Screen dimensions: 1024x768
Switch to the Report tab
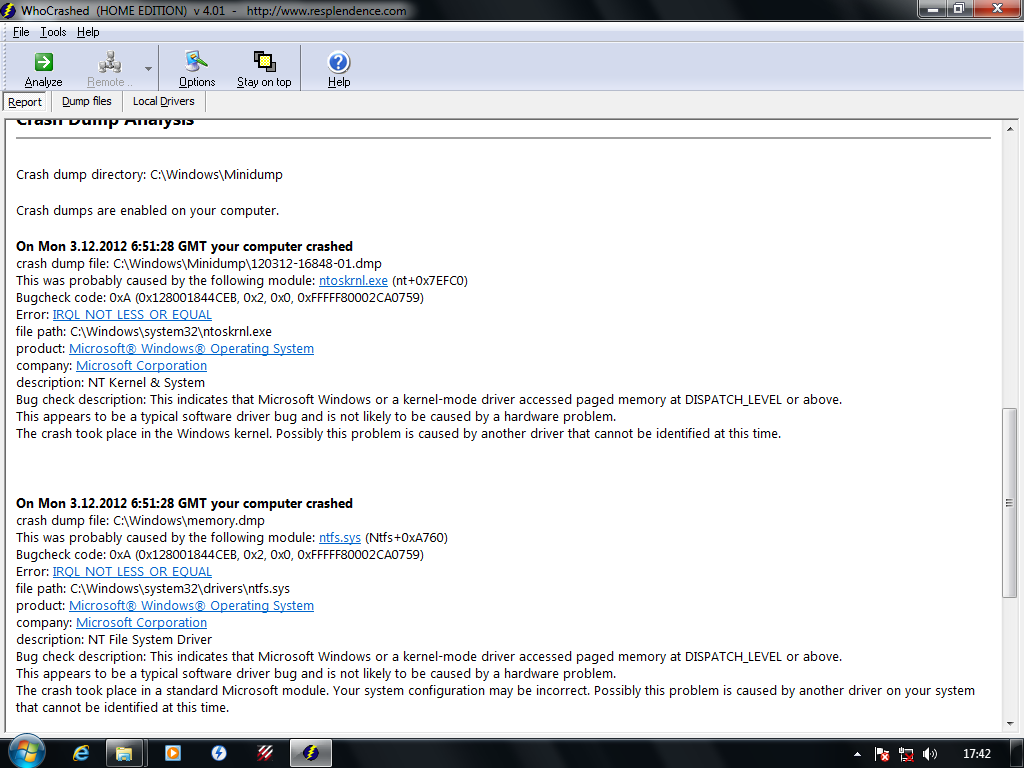25,102
